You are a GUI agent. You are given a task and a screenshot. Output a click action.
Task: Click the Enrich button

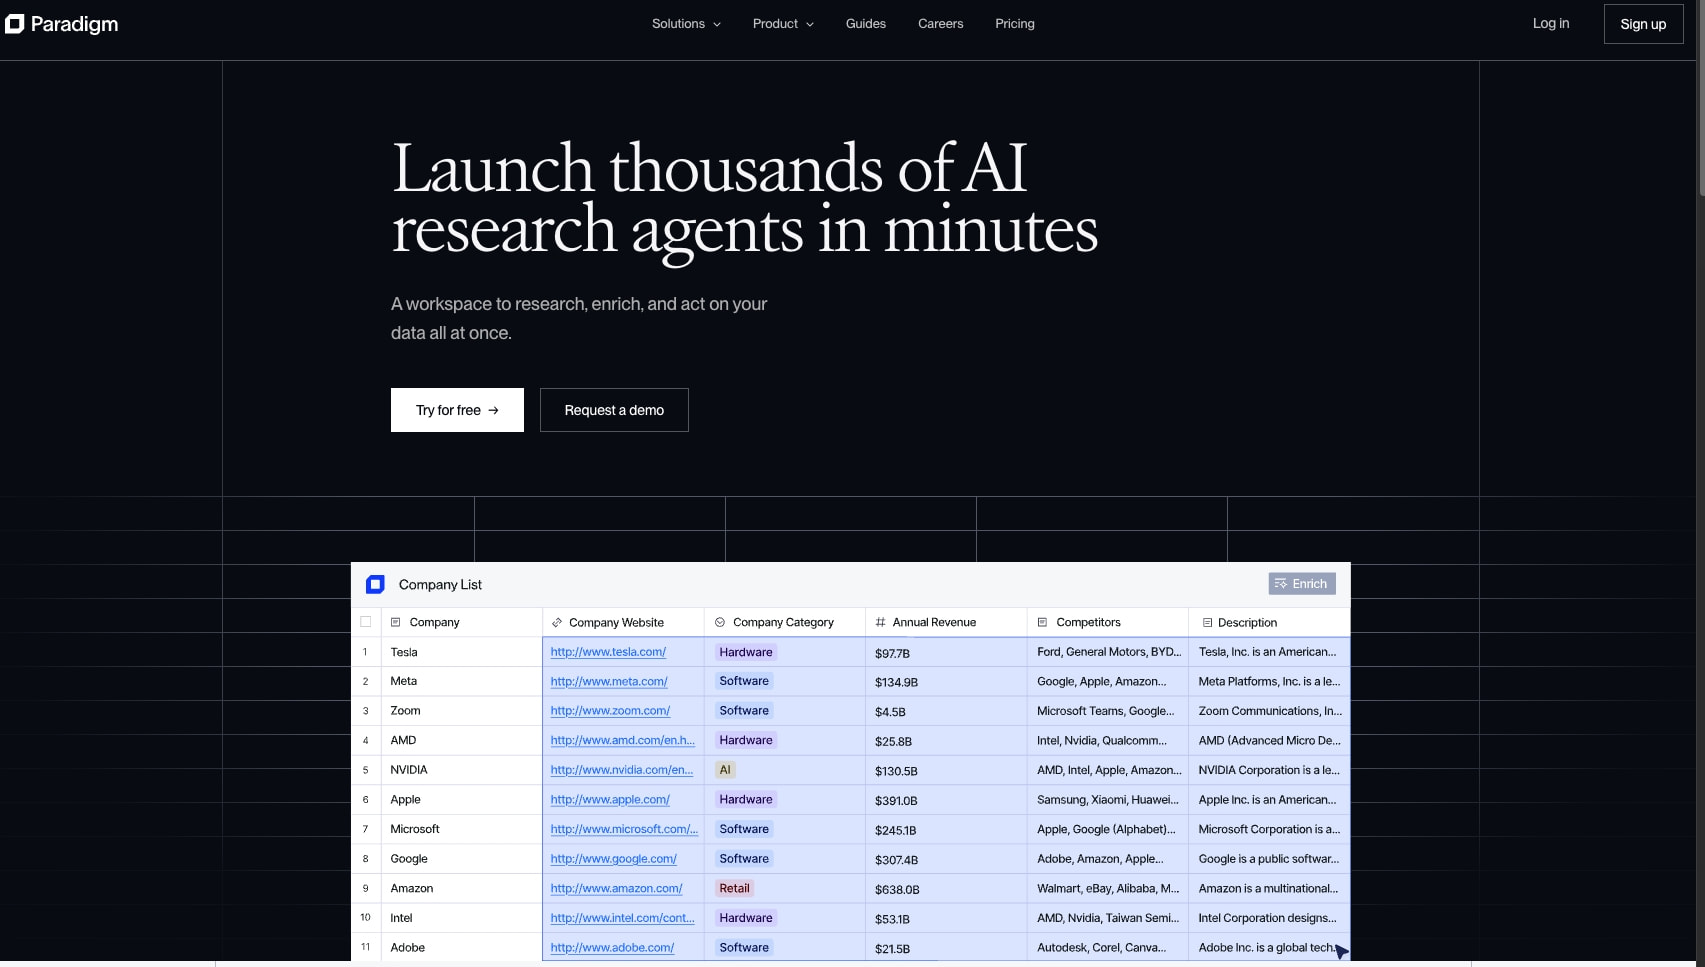tap(1302, 584)
